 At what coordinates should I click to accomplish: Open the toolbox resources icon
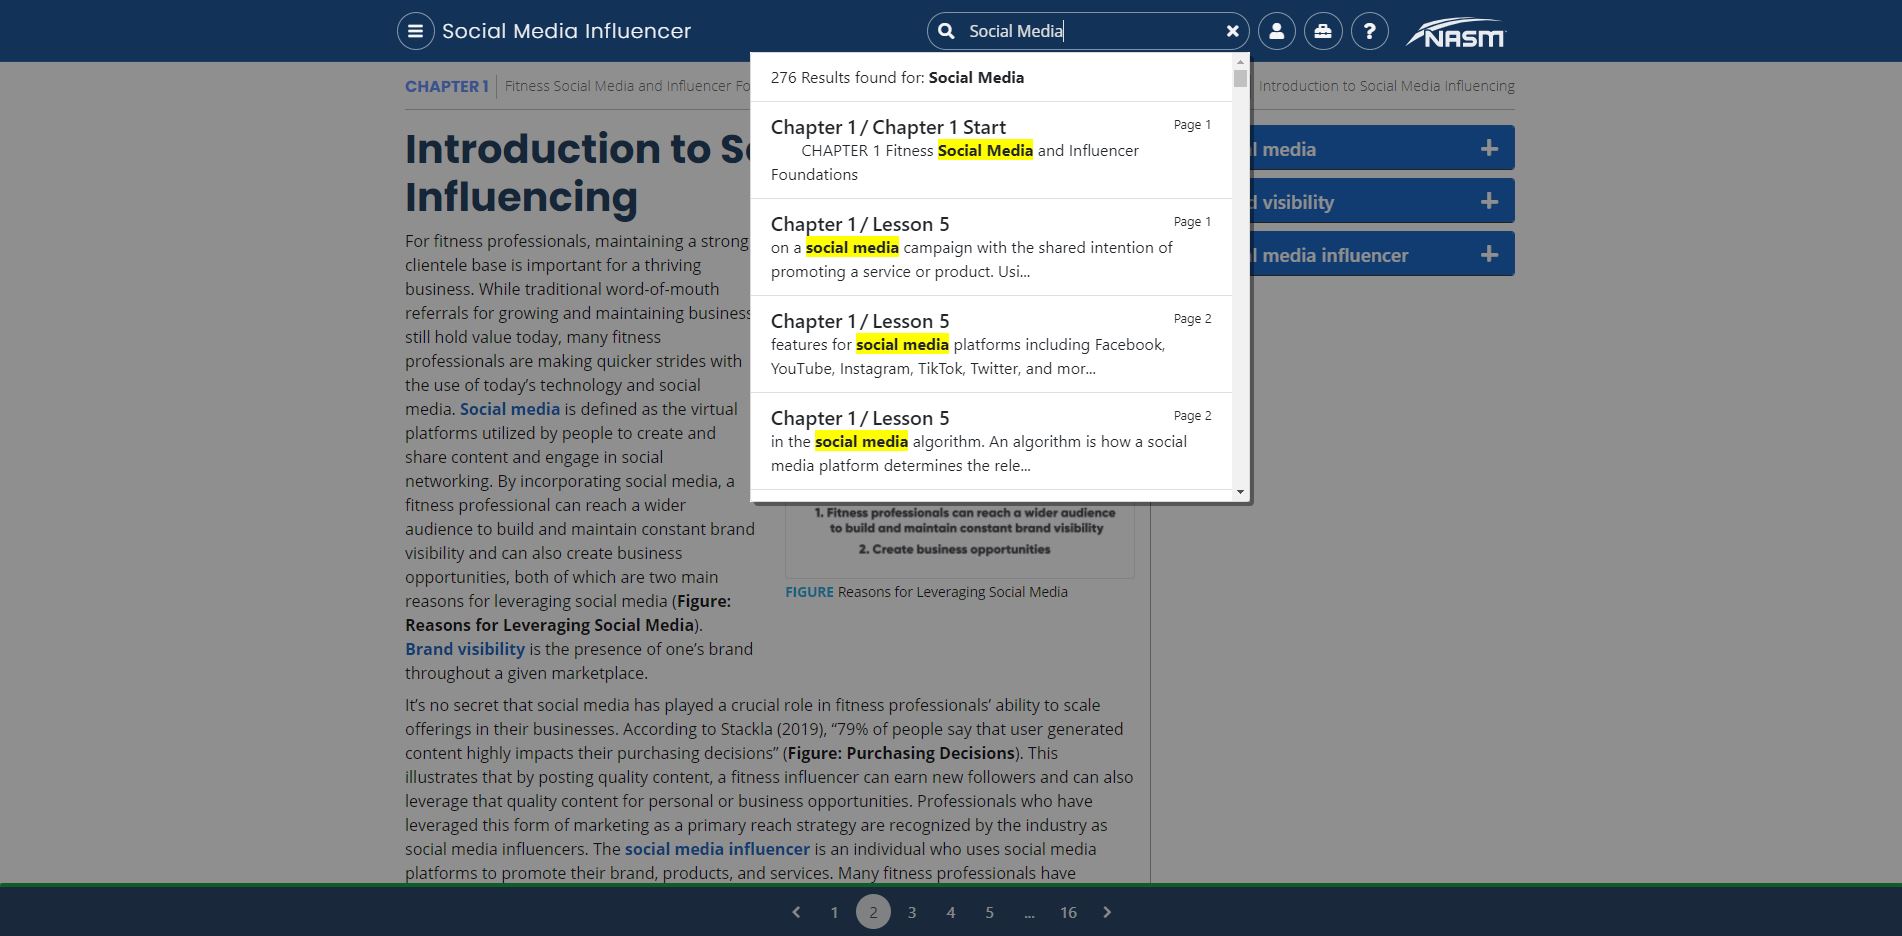click(1323, 31)
